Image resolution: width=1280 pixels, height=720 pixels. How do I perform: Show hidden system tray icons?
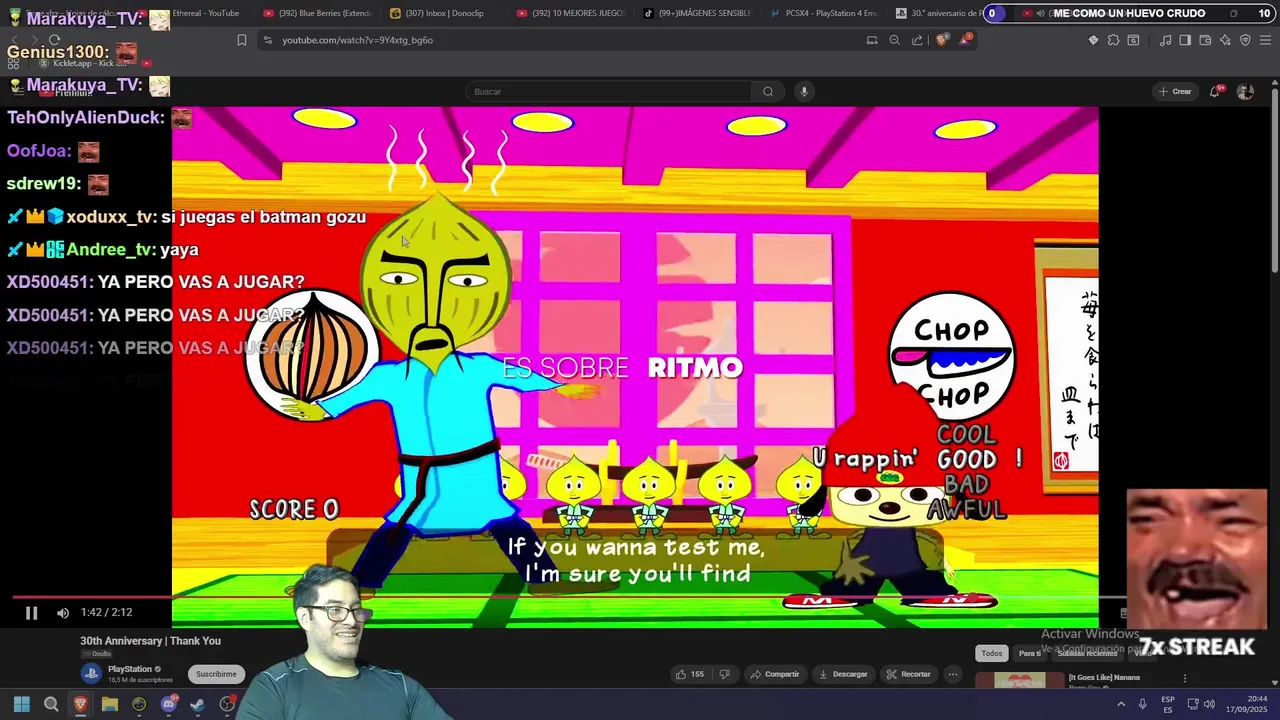click(x=1120, y=704)
